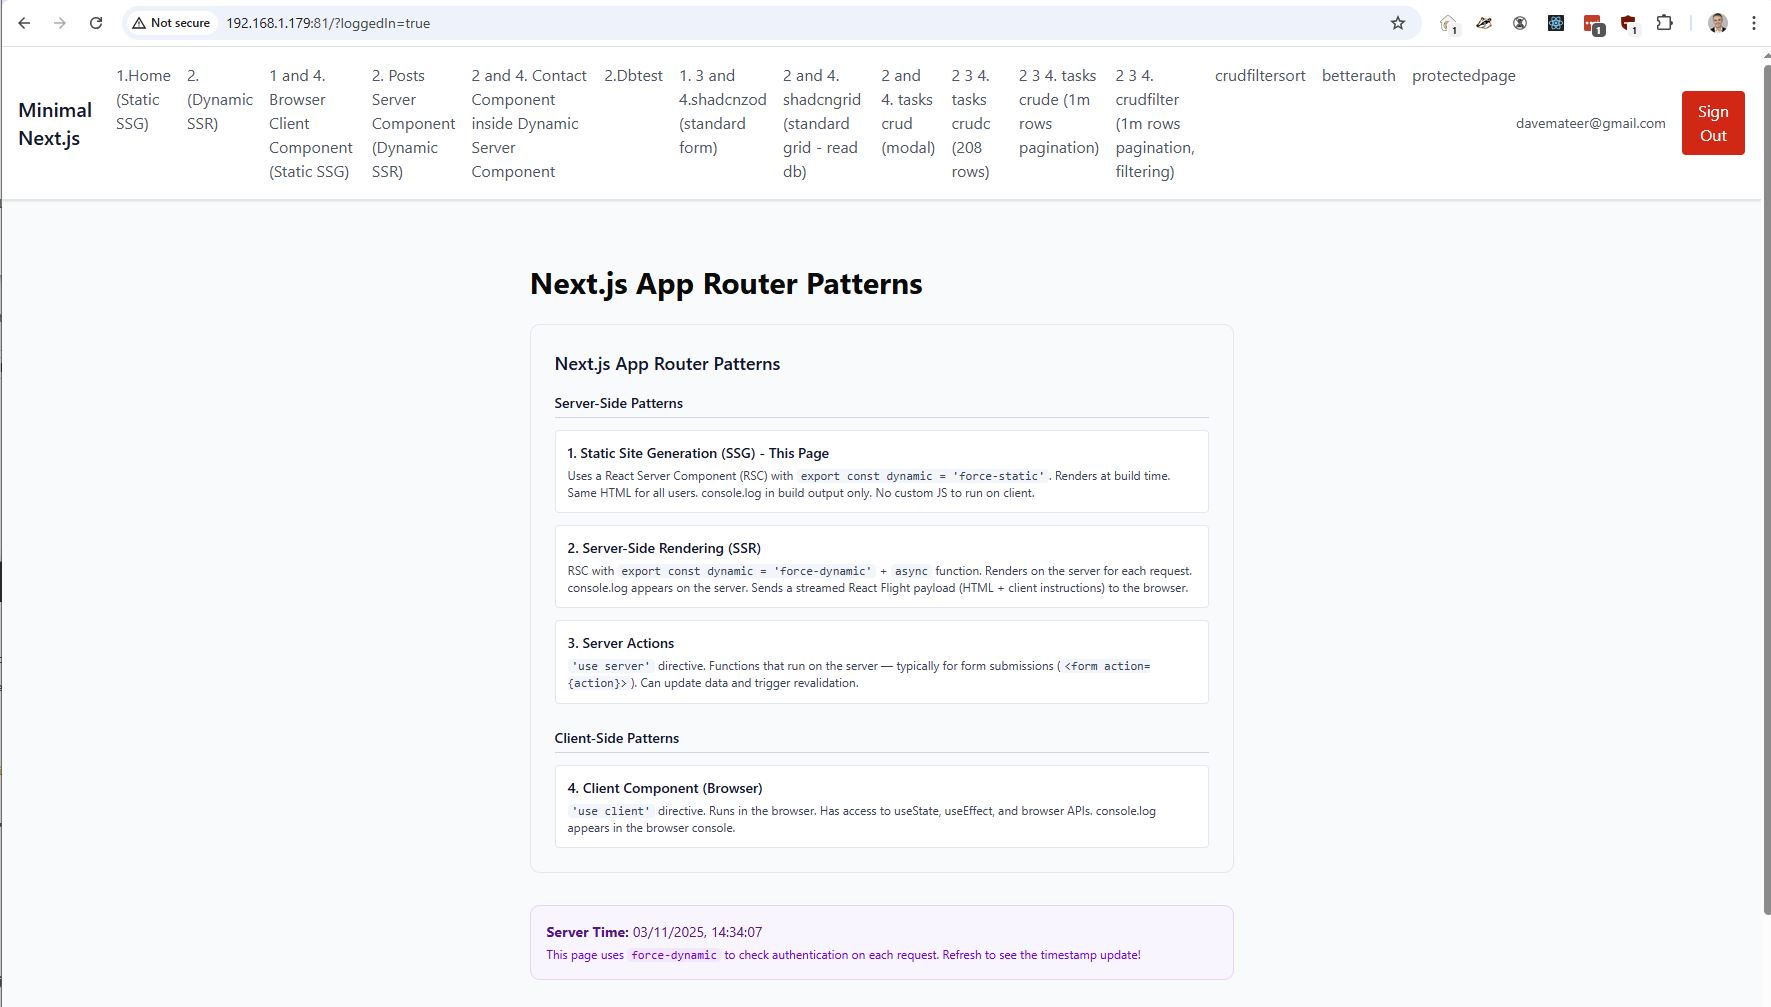This screenshot has width=1771, height=1007.
Task: Click the red password manager extension icon
Action: (x=1592, y=23)
